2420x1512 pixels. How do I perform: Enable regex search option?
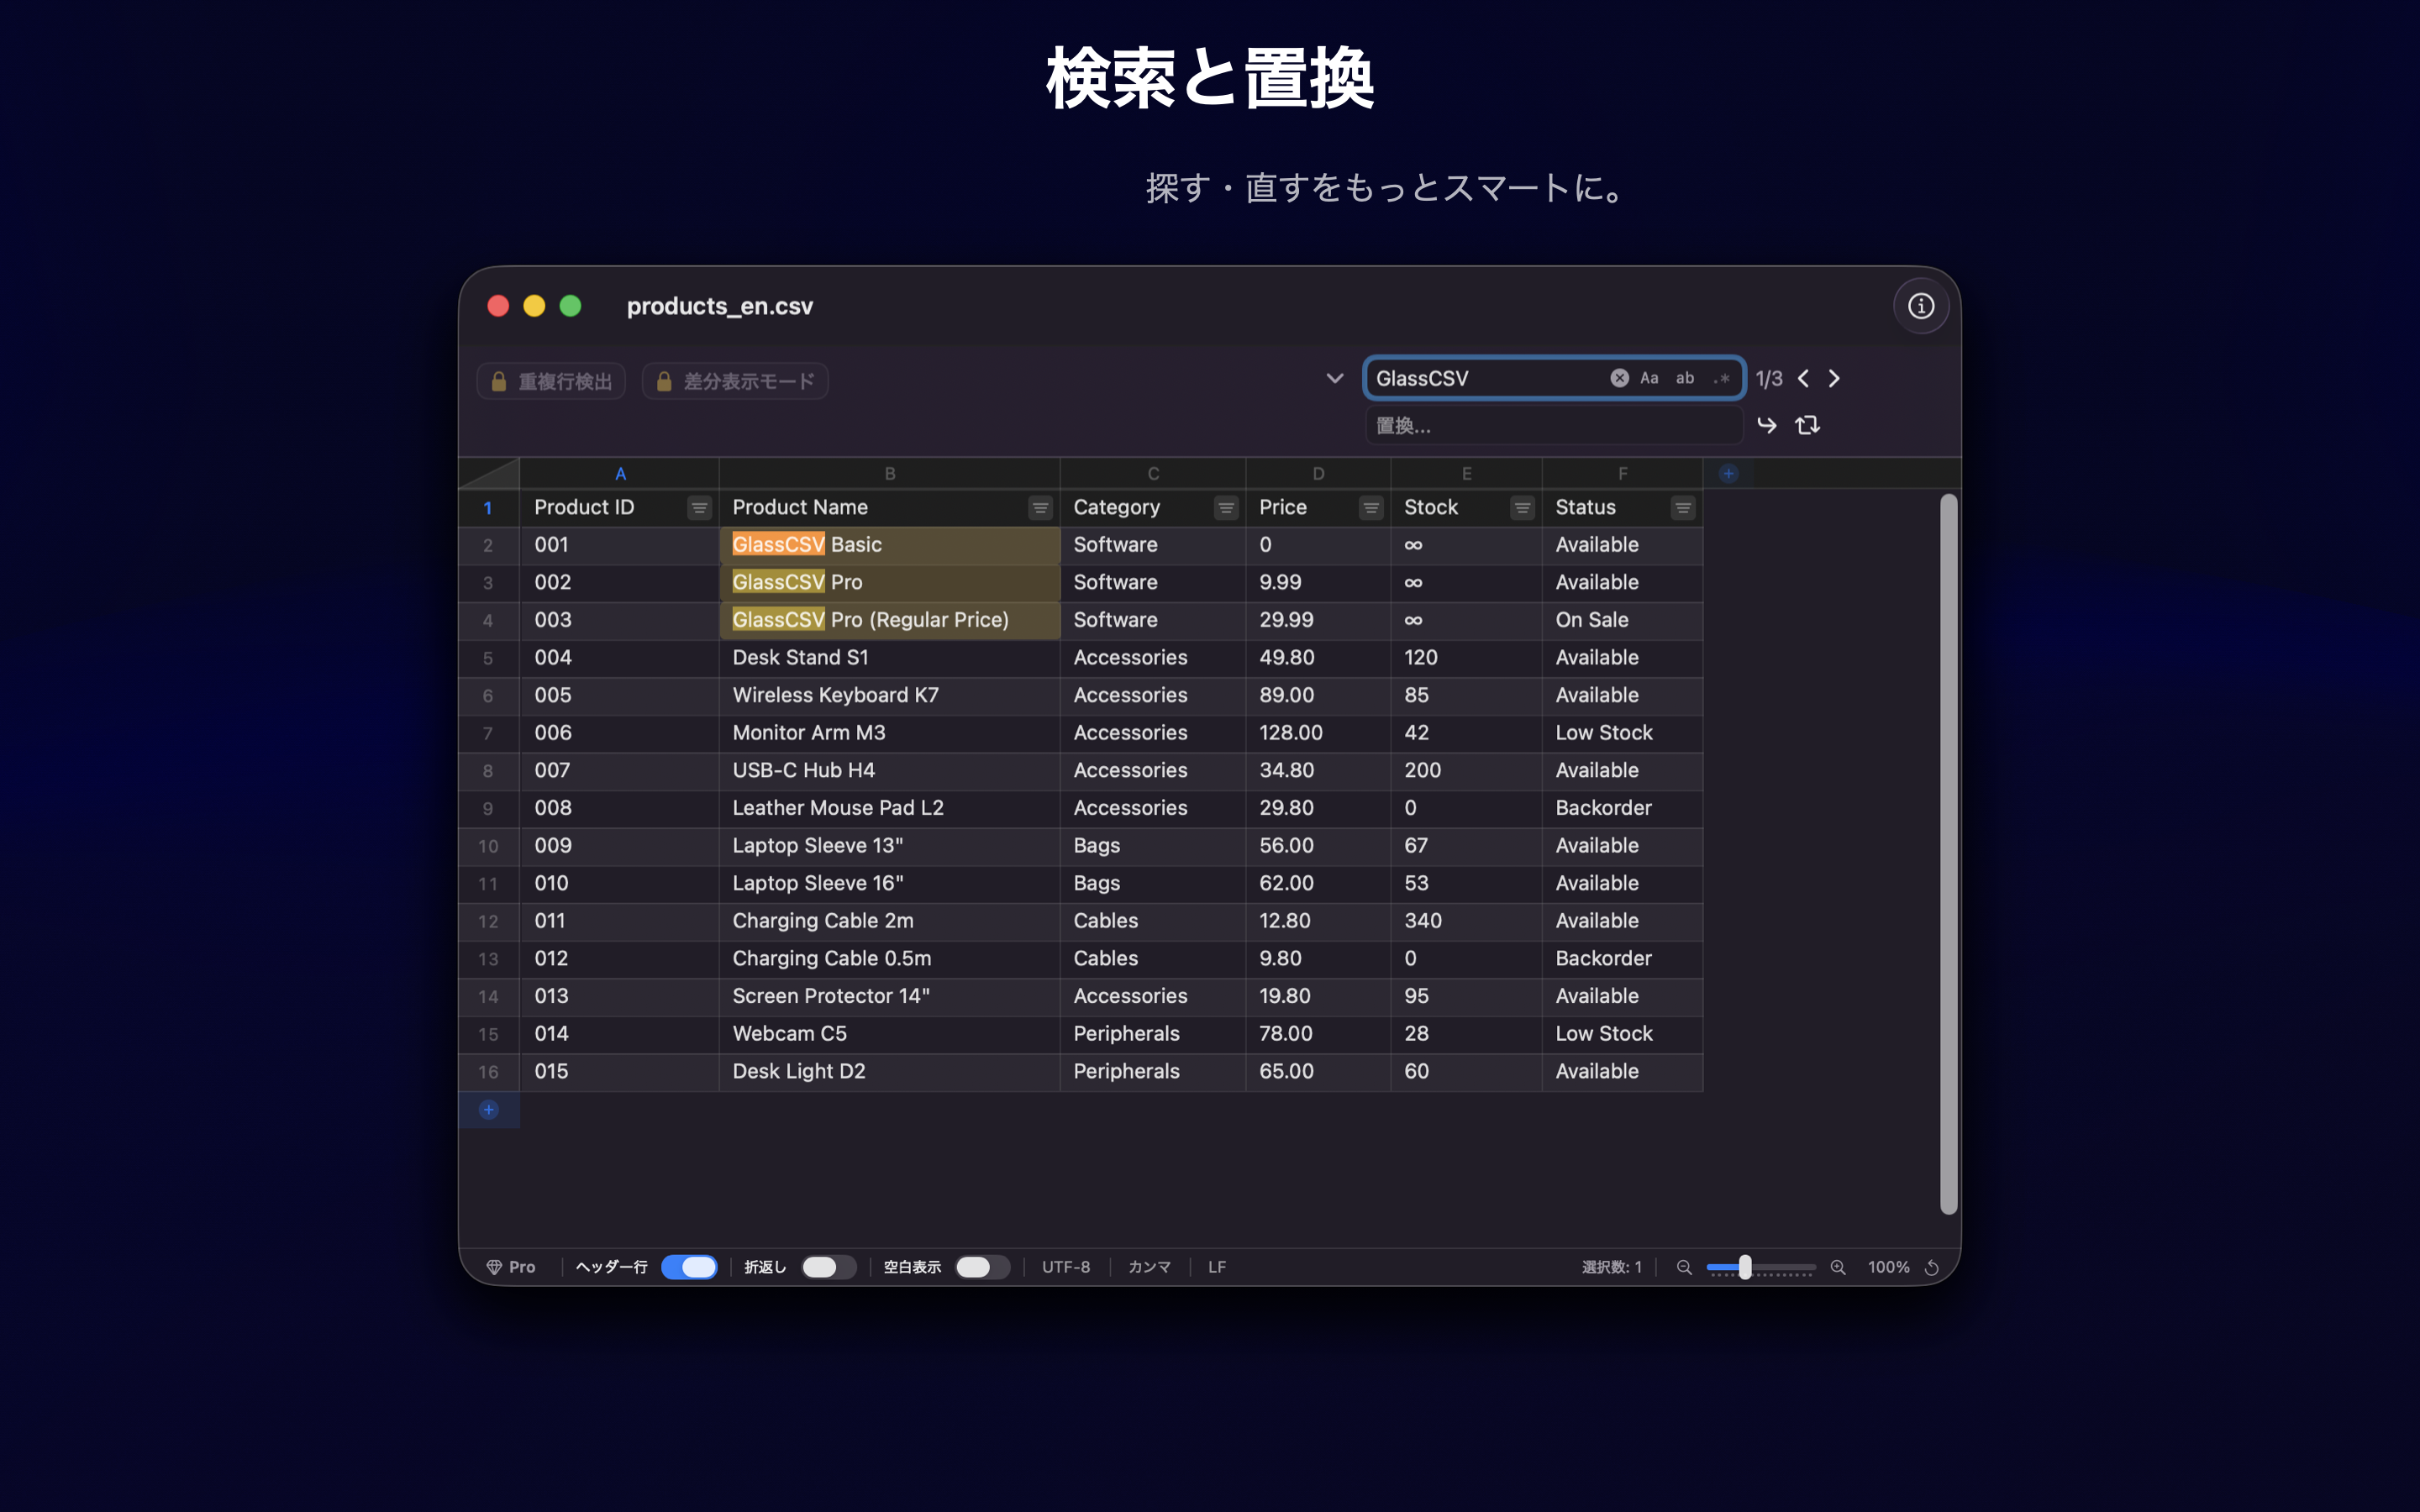pos(1721,378)
